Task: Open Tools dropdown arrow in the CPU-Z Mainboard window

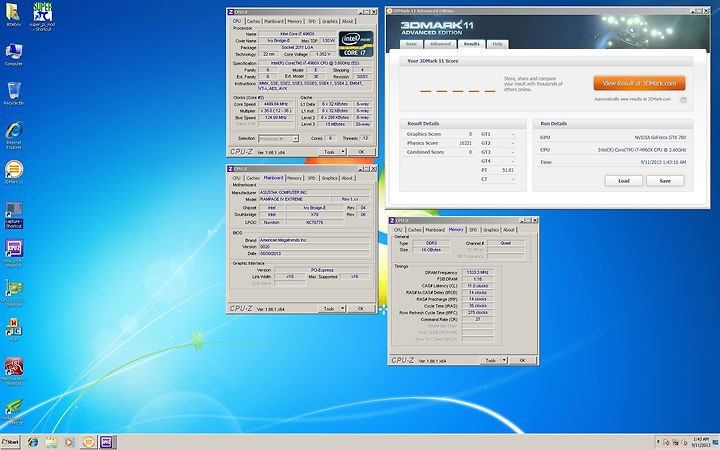Action: [343, 309]
